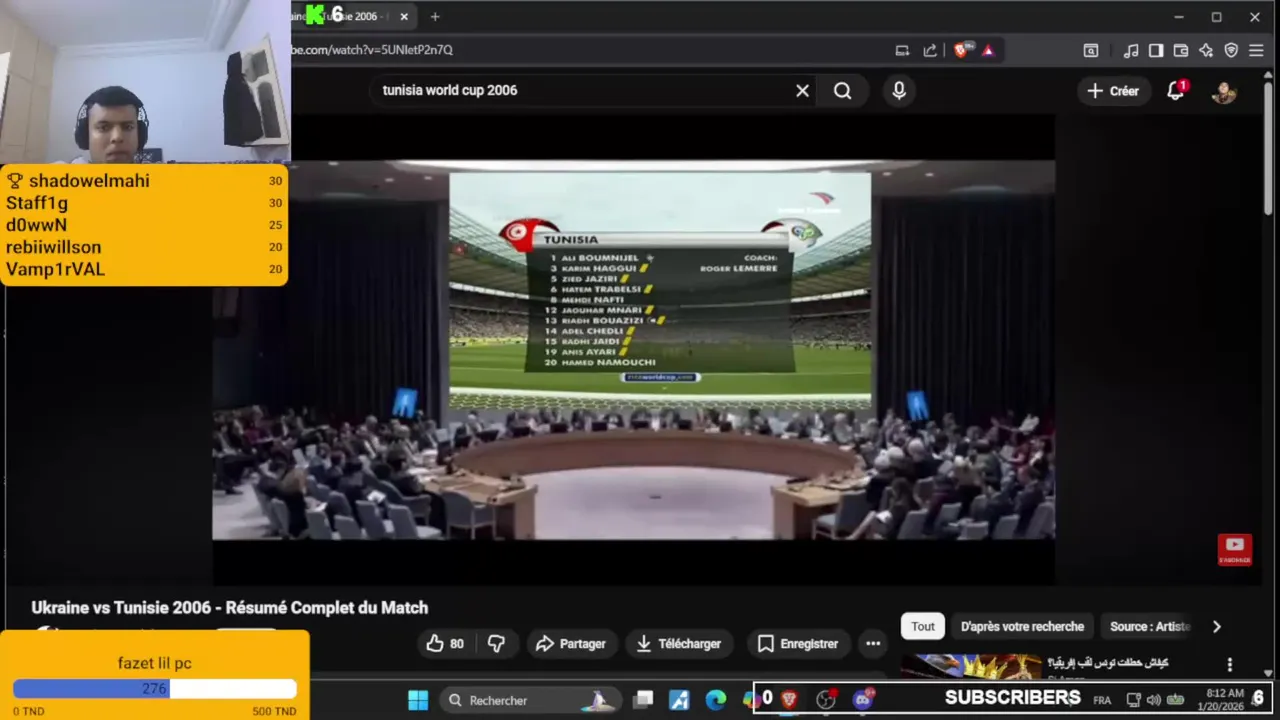Click the tab search icon in toolbar
The width and height of the screenshot is (1280, 720).
point(1091,50)
